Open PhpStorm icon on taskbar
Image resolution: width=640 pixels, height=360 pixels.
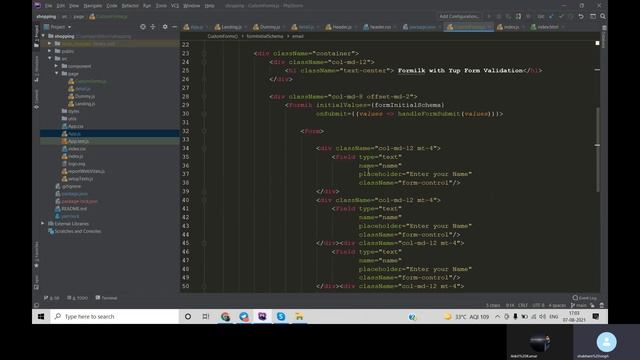click(x=262, y=316)
